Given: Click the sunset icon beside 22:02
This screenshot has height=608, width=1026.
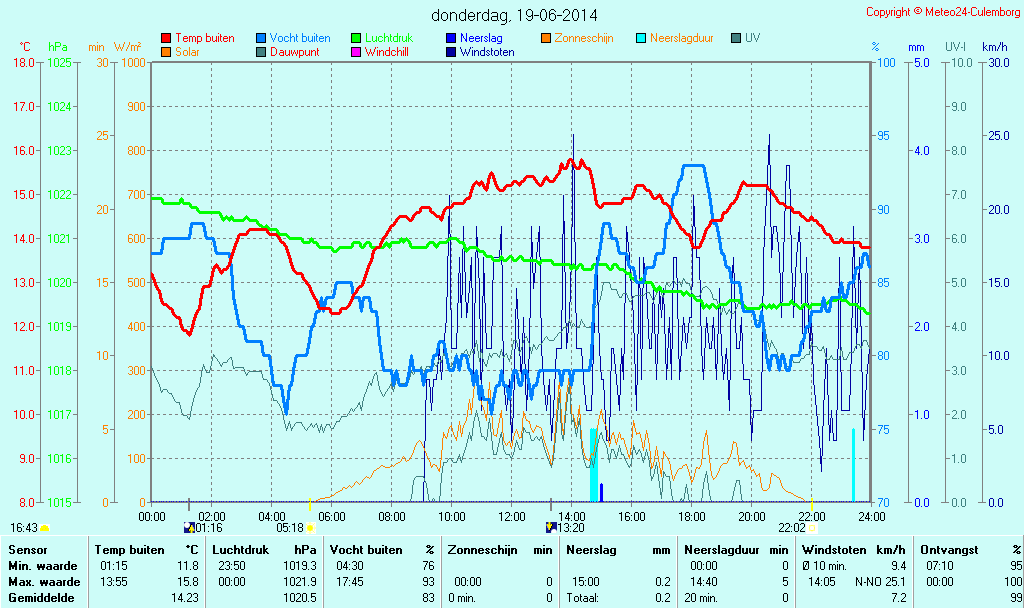Looking at the screenshot, I should coord(812,527).
